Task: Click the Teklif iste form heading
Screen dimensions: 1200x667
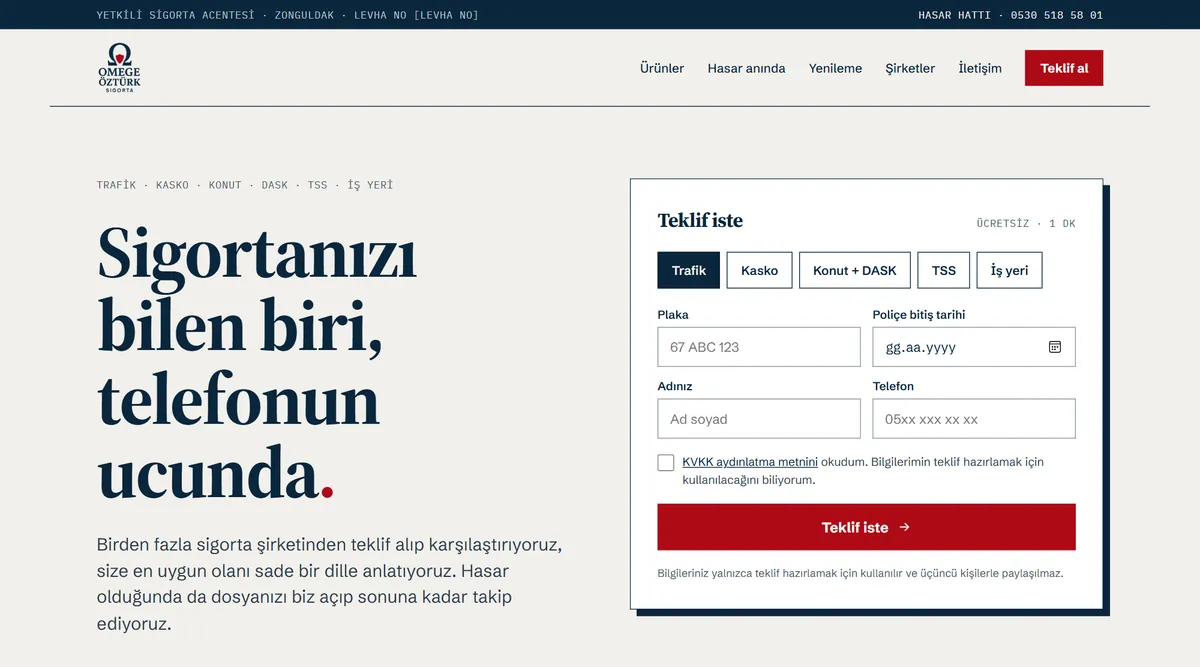Action: [700, 221]
